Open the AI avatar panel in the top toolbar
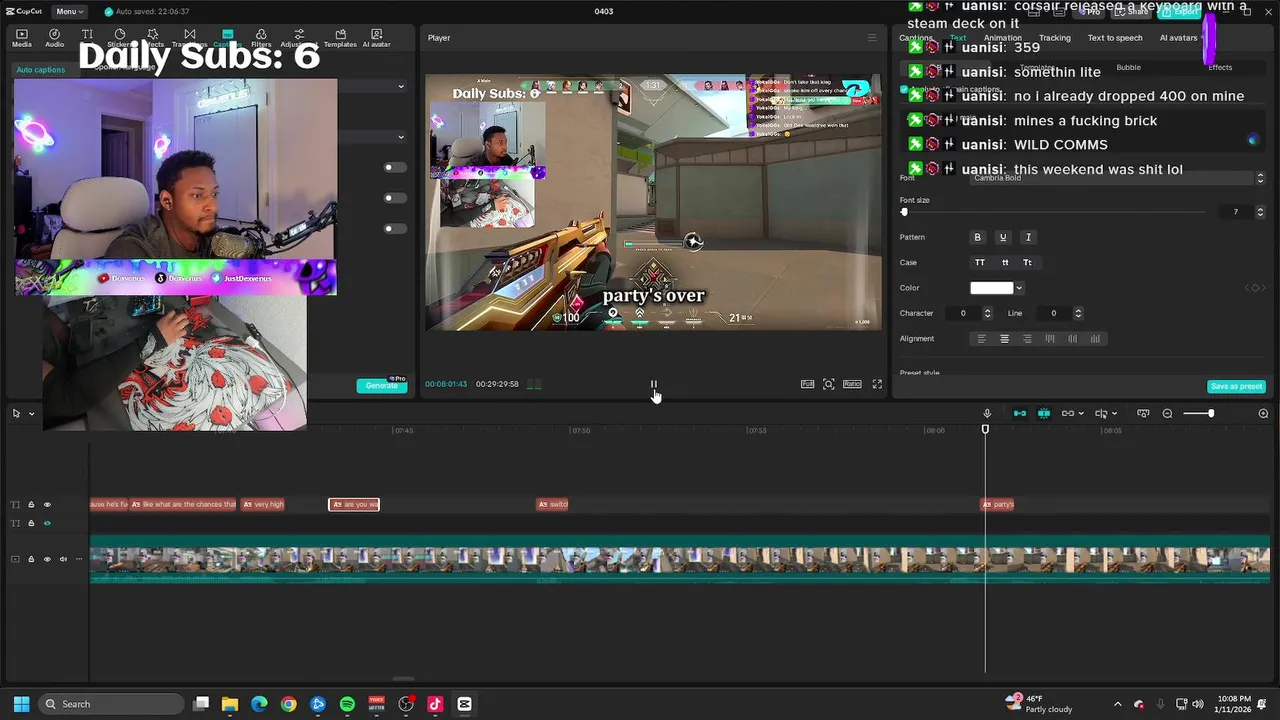 pos(376,38)
